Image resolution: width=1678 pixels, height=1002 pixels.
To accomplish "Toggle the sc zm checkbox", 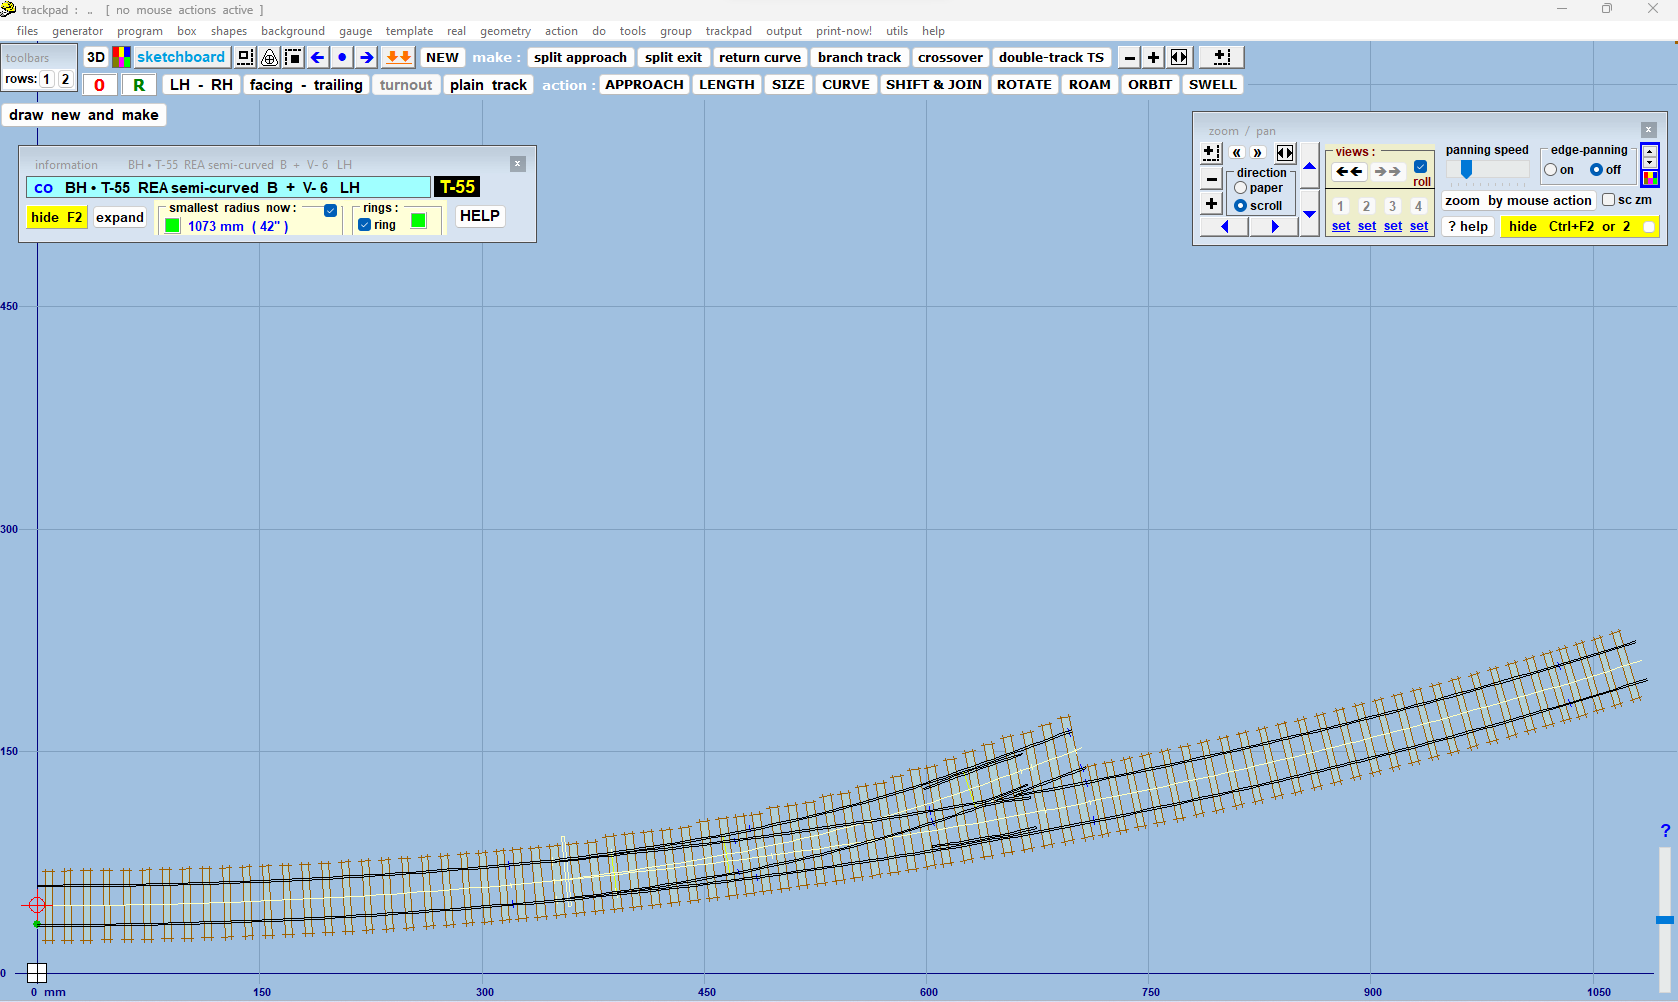I will 1609,200.
